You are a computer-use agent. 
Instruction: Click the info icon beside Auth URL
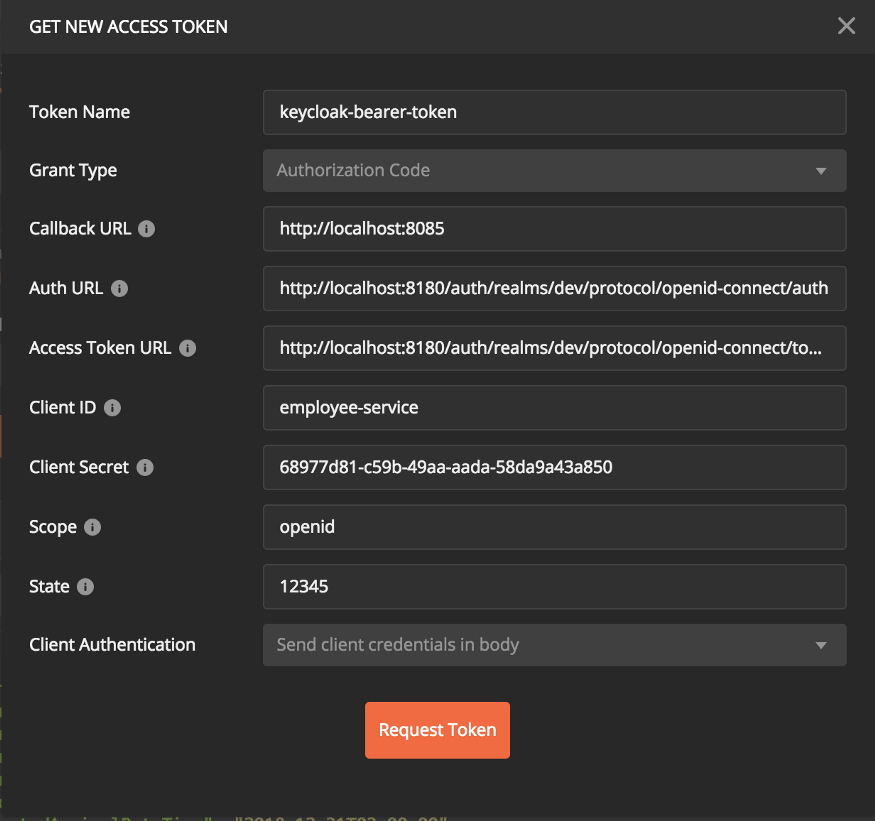120,289
